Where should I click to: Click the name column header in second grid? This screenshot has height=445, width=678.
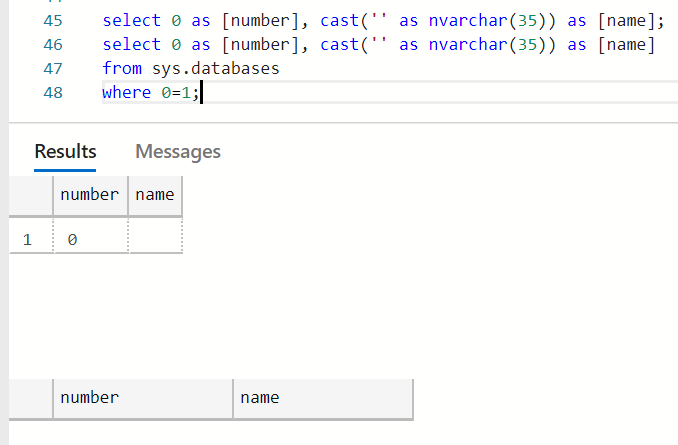pos(323,398)
